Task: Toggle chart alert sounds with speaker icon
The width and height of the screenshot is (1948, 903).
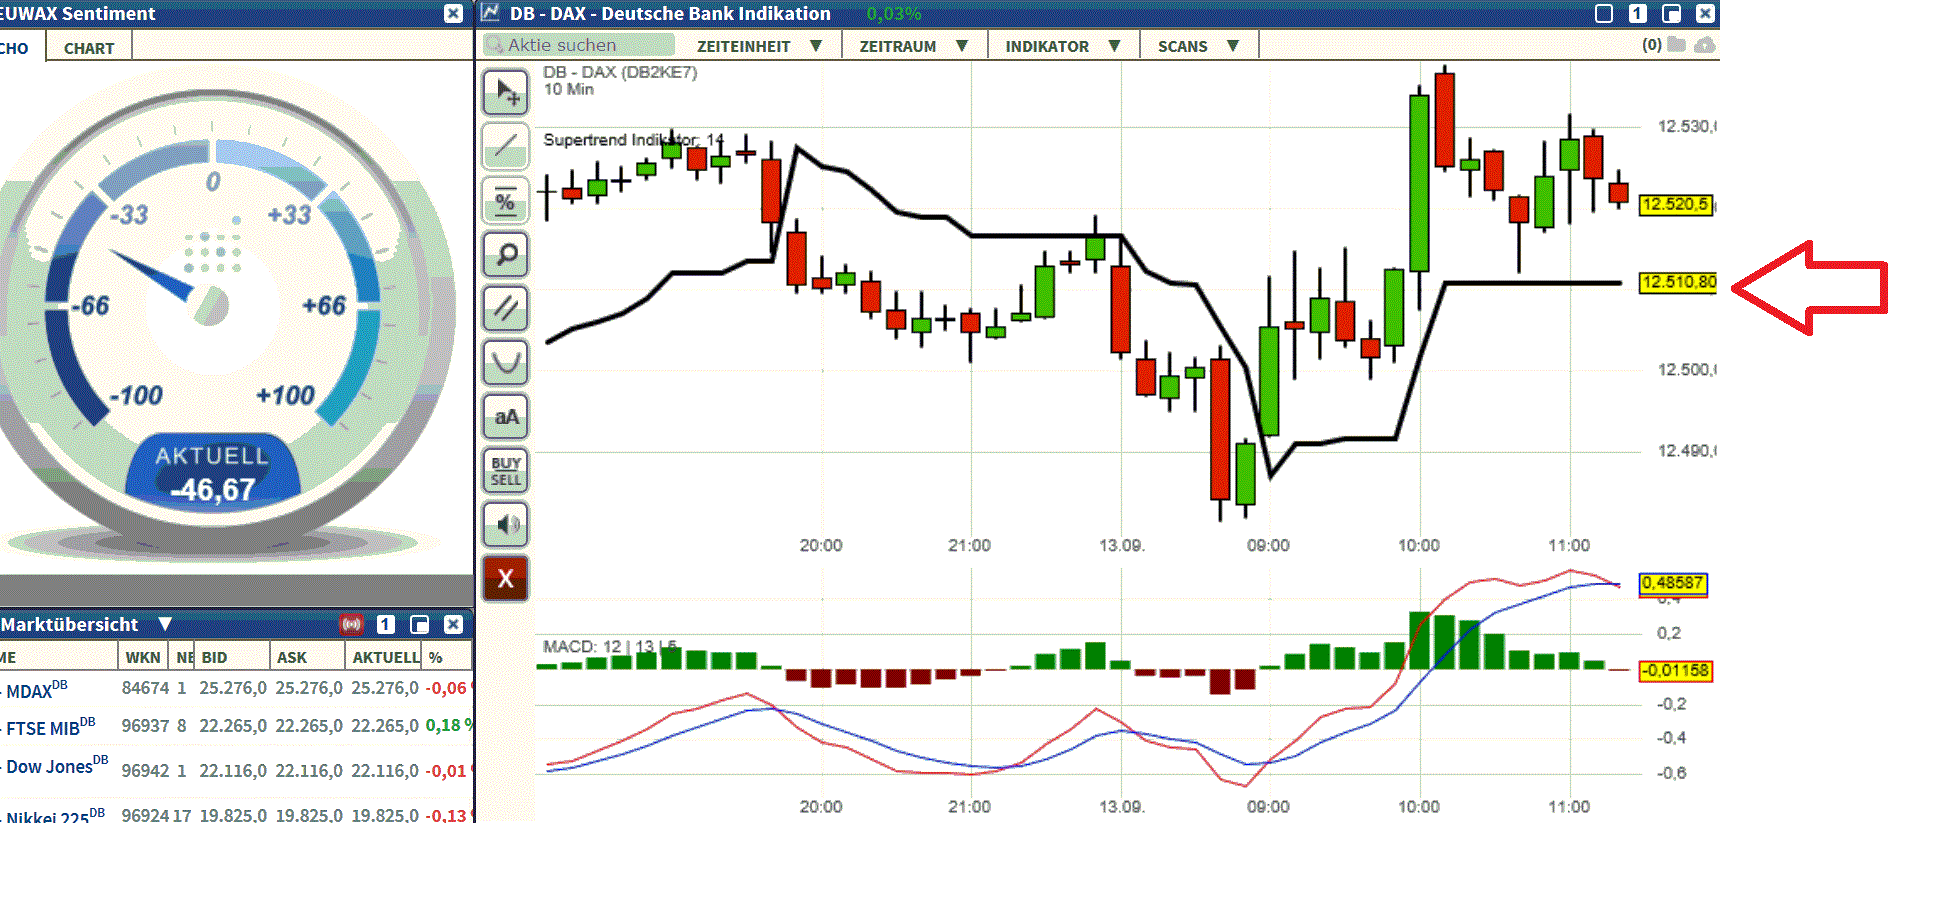Action: click(505, 524)
